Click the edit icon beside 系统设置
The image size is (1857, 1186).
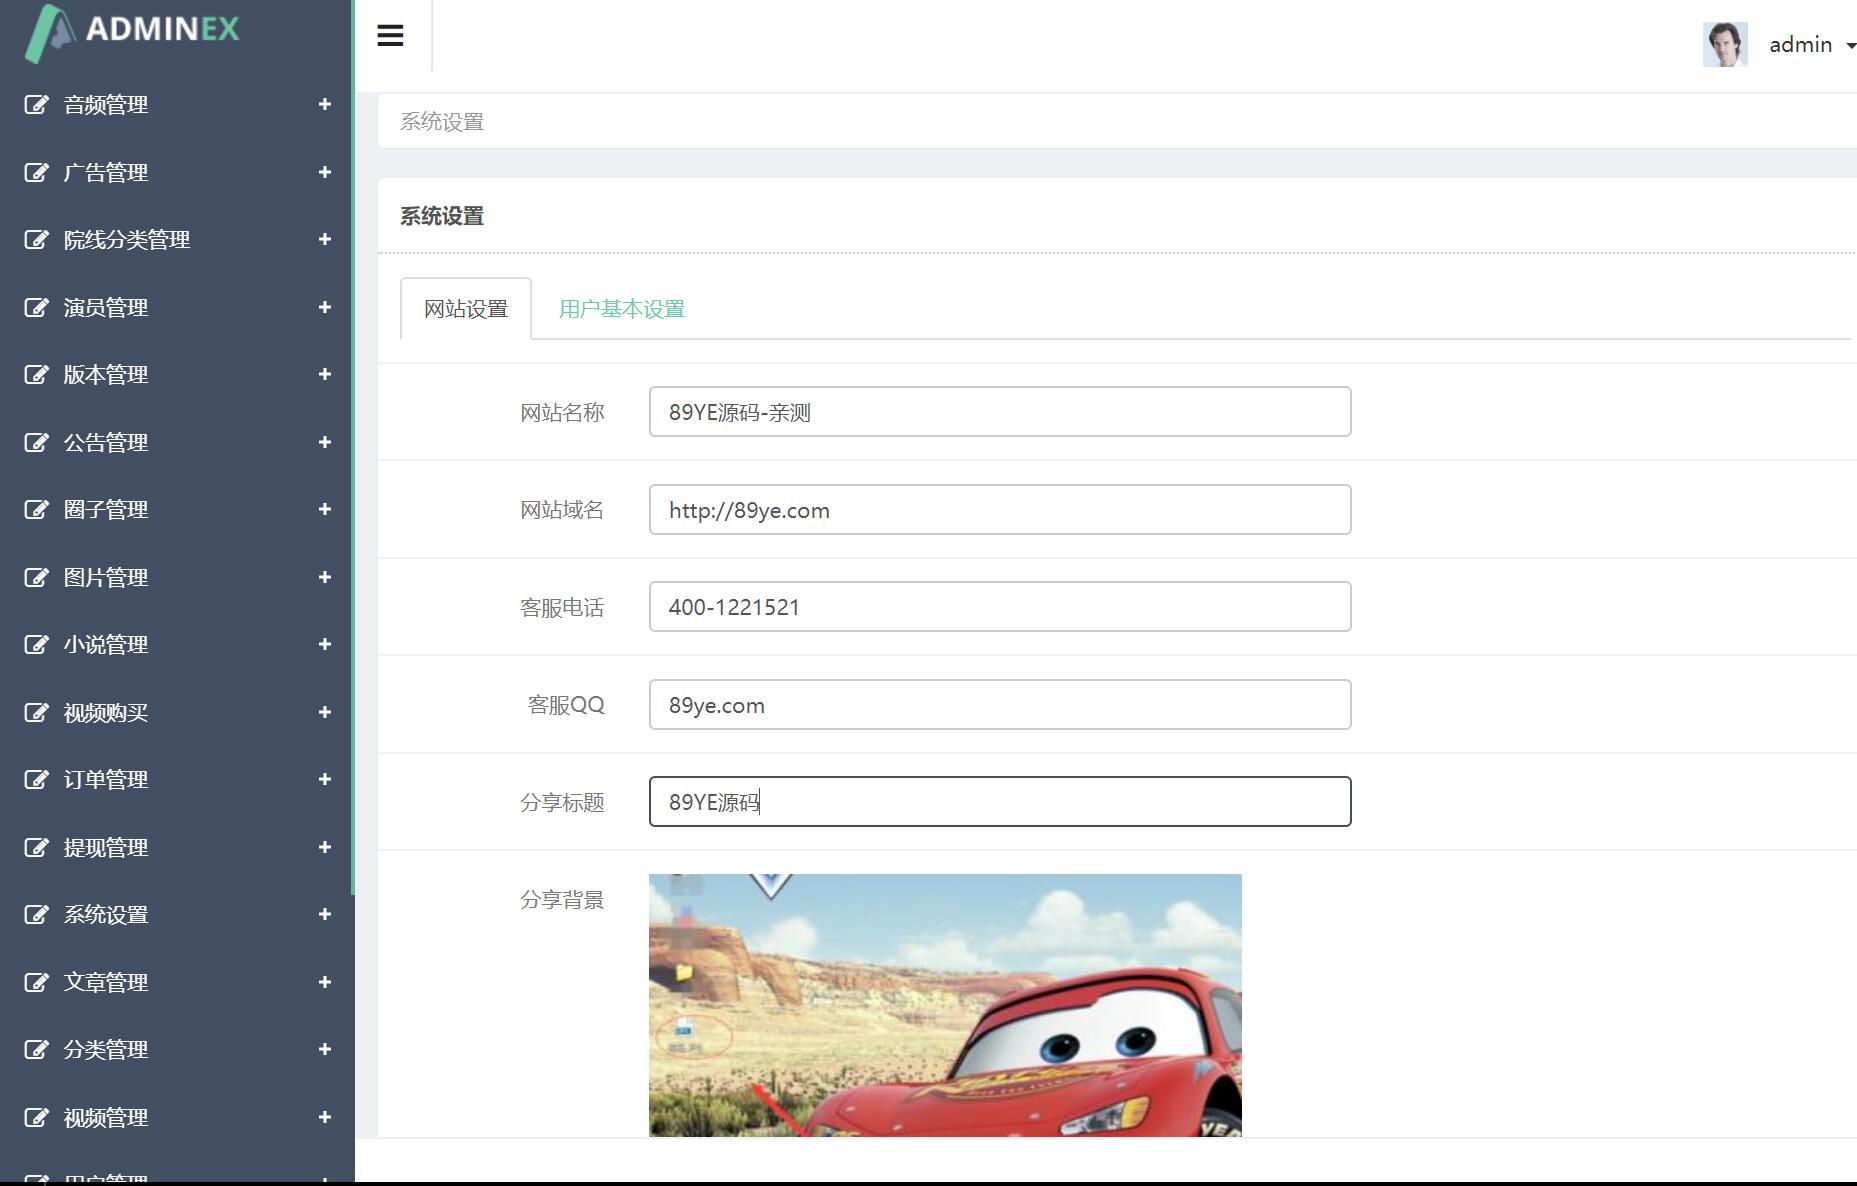[36, 915]
